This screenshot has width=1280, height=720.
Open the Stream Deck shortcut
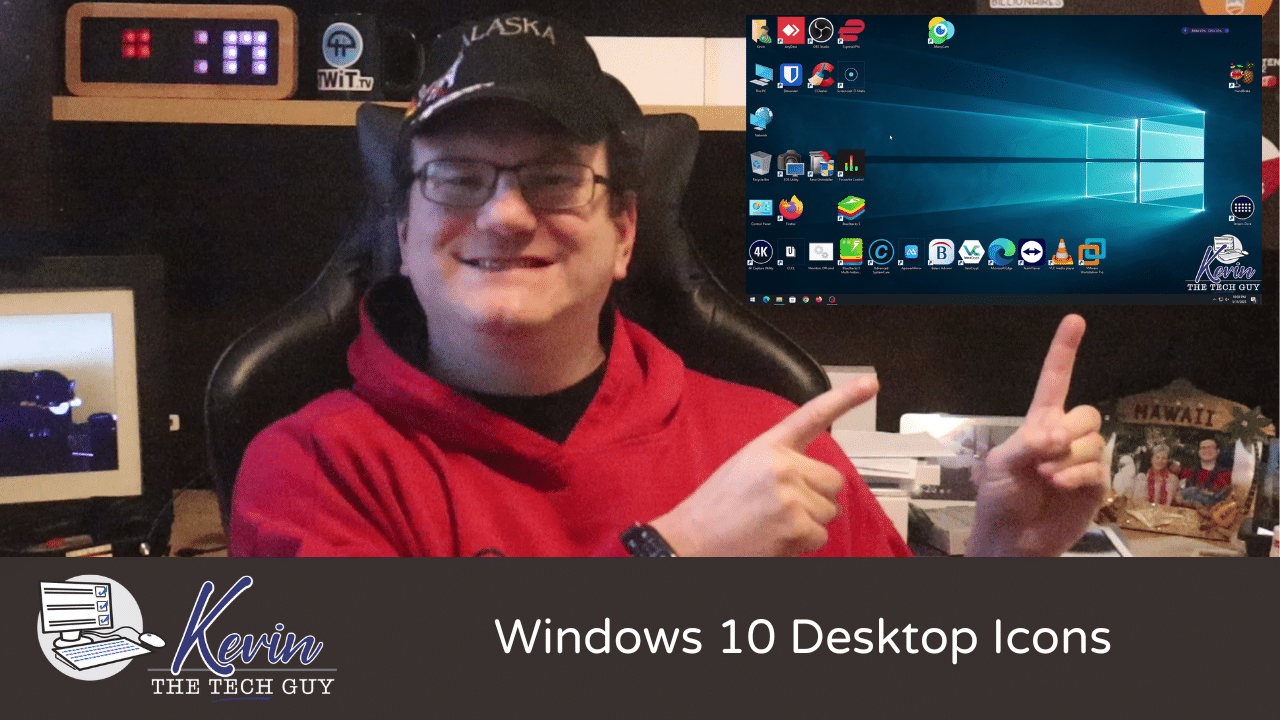click(x=1242, y=211)
